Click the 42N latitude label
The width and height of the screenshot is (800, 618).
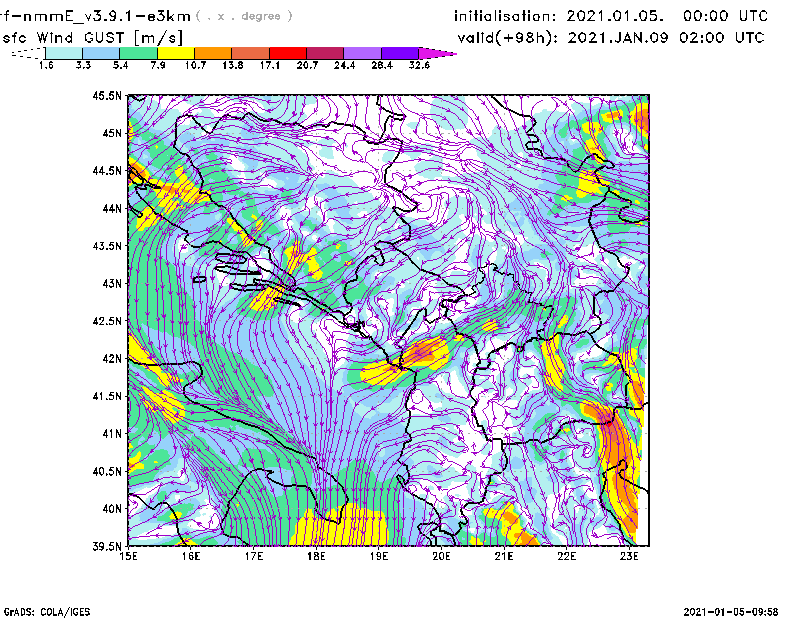coord(112,359)
